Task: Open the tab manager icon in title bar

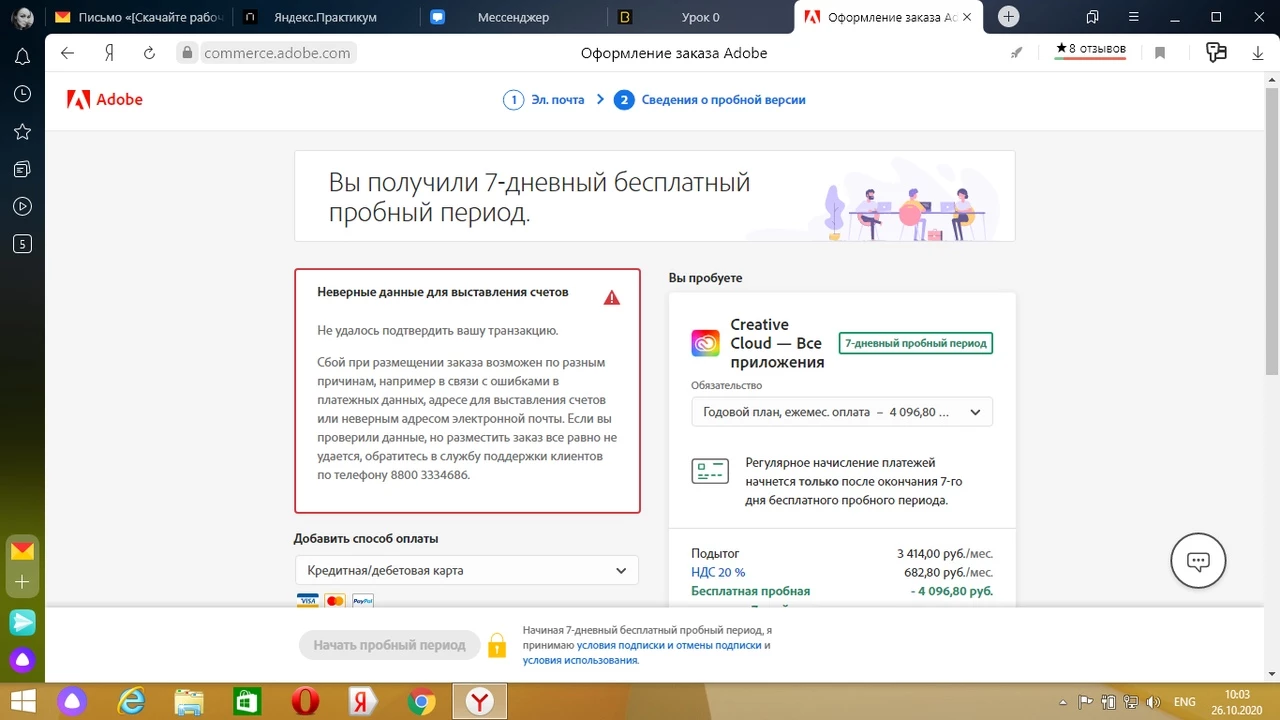Action: 1092,17
